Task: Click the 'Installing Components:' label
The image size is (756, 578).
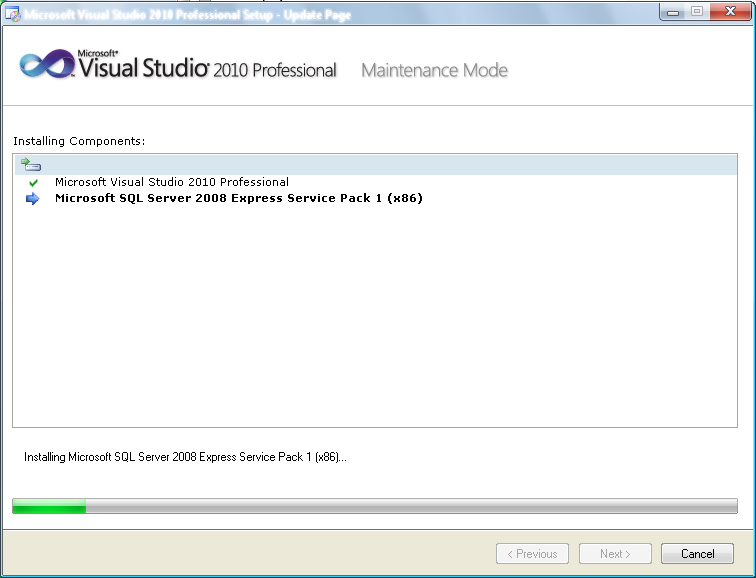Action: [79, 141]
